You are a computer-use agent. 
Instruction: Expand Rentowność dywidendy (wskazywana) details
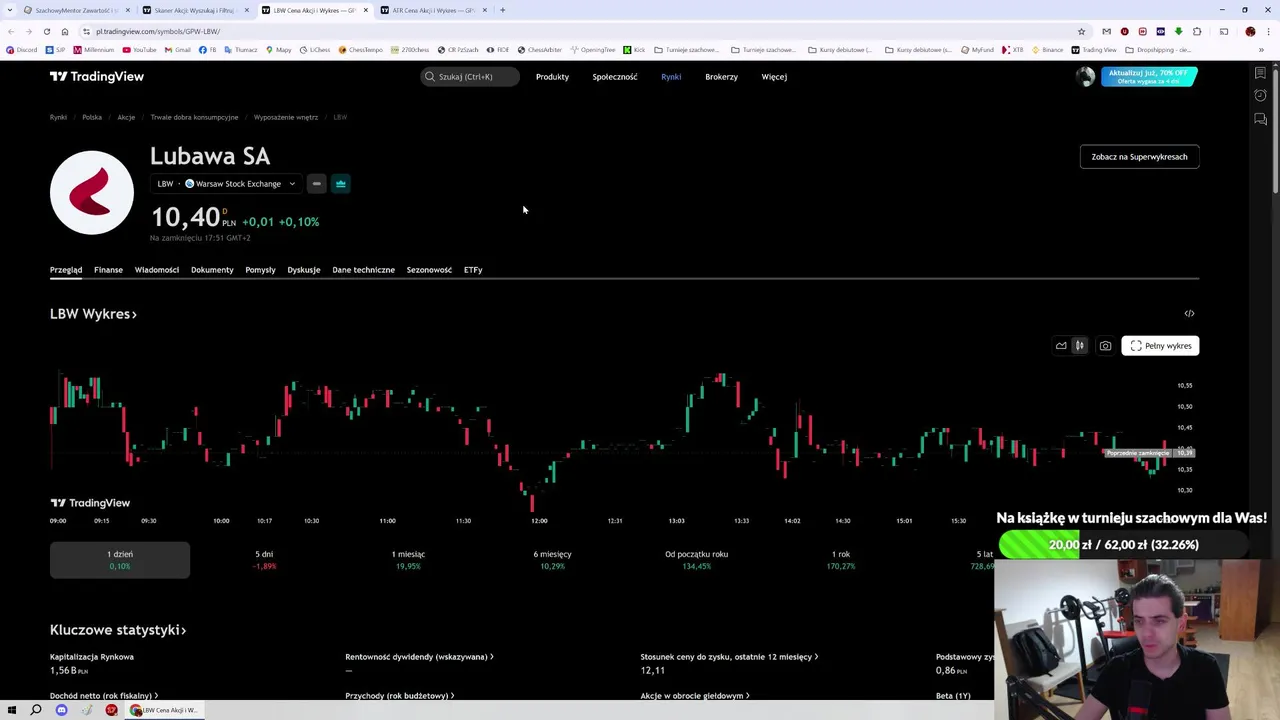pyautogui.click(x=419, y=657)
